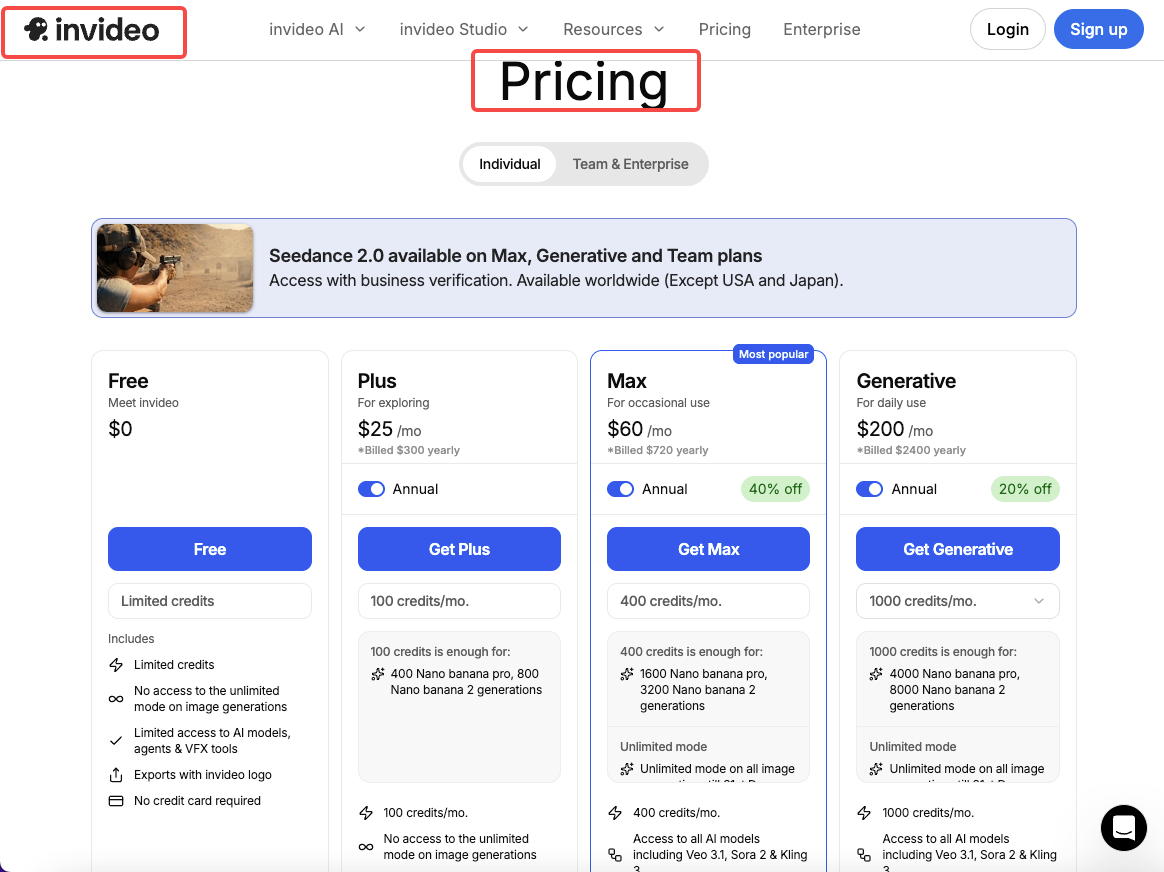
Task: Click sparkle icon beside 4000 Nano banana pro
Action: pyautogui.click(x=877, y=674)
